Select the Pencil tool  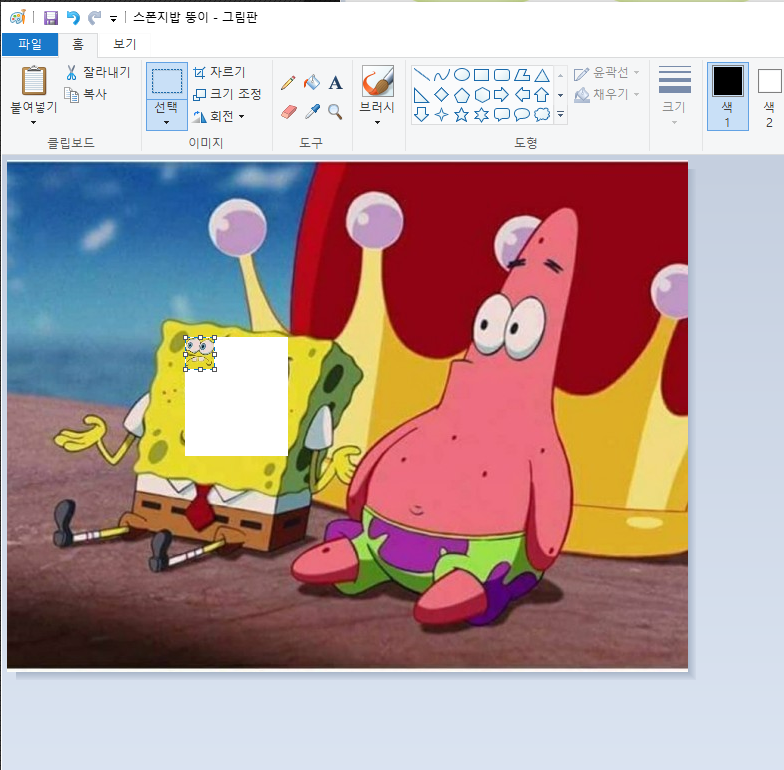288,82
